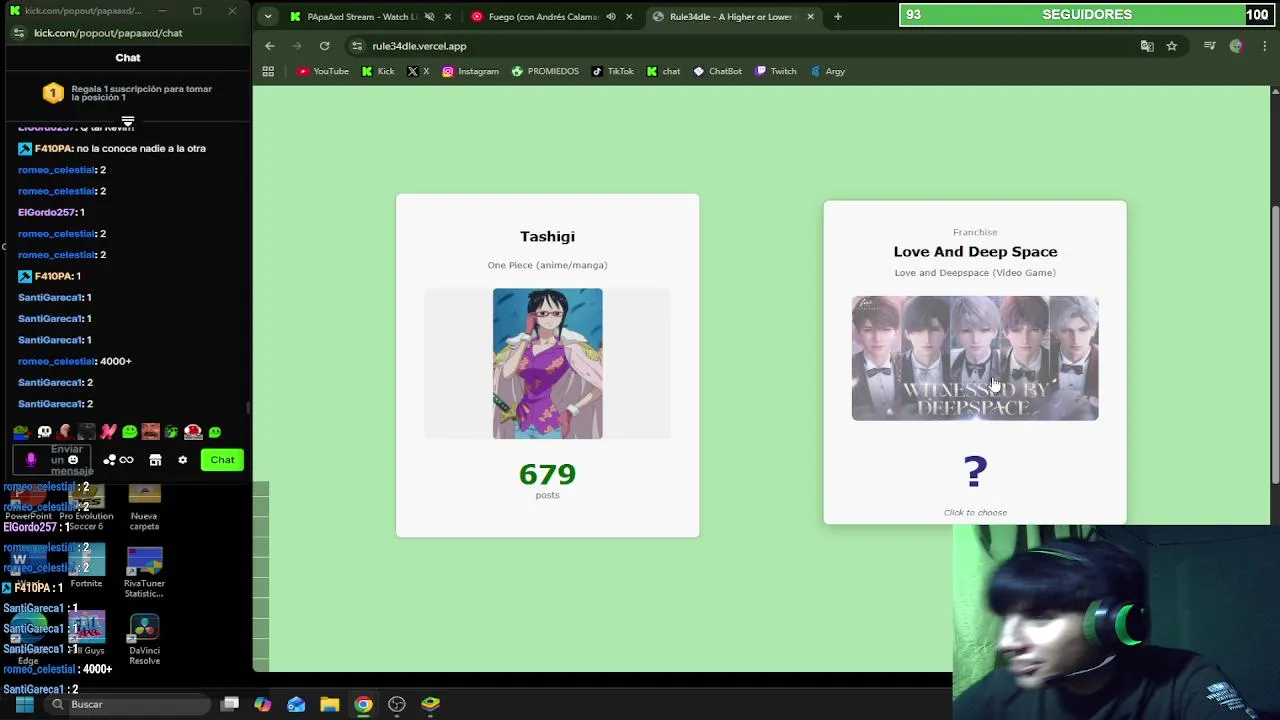This screenshot has height=720, width=1280.
Task: Open OBS Studio on taskbar
Action: pos(397,704)
